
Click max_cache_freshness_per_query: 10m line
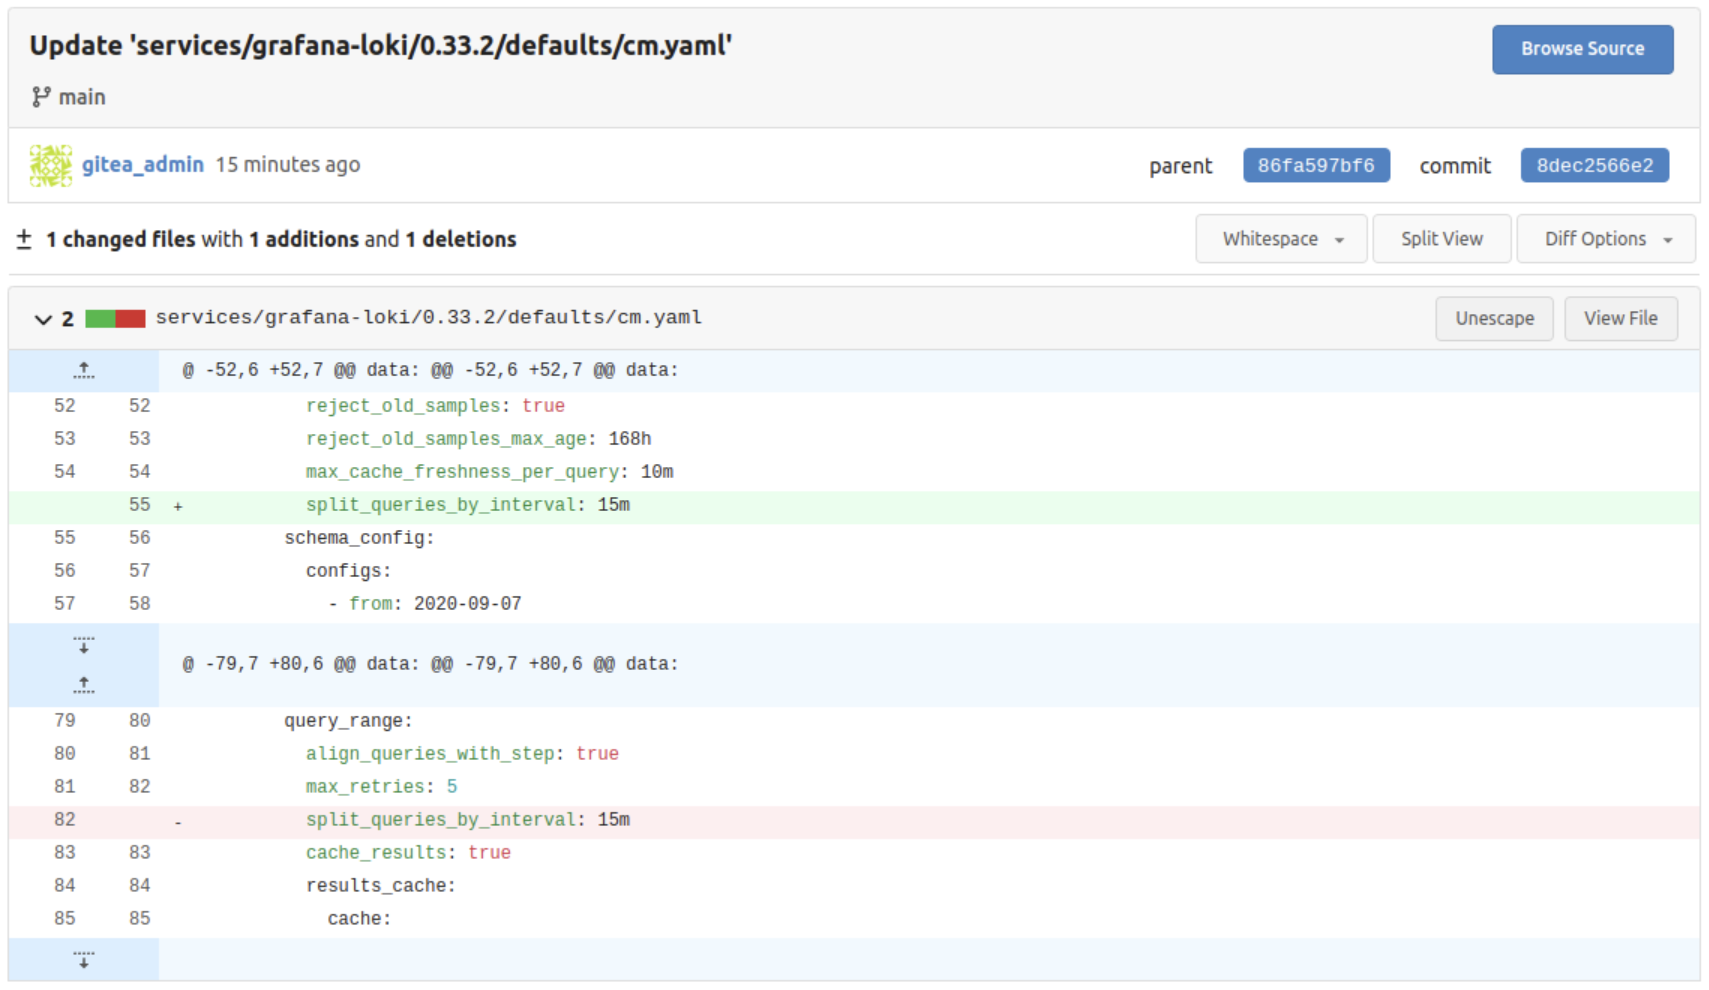854,472
